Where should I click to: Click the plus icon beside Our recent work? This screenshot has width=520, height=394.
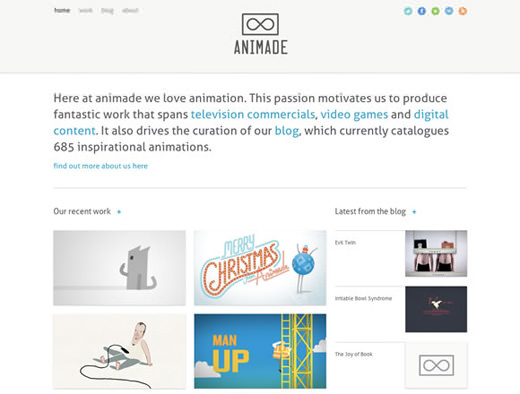(119, 212)
